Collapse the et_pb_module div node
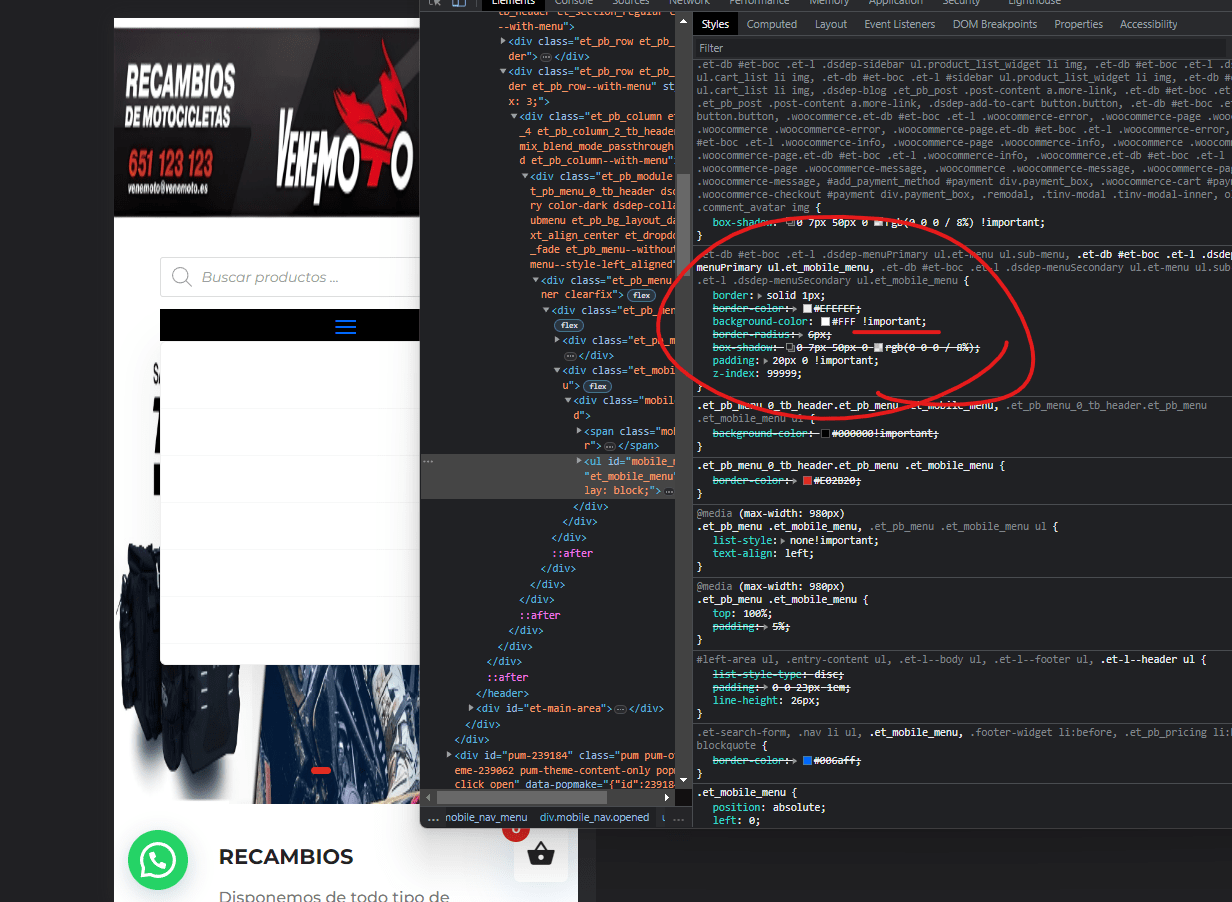This screenshot has height=902, width=1232. pos(526,177)
